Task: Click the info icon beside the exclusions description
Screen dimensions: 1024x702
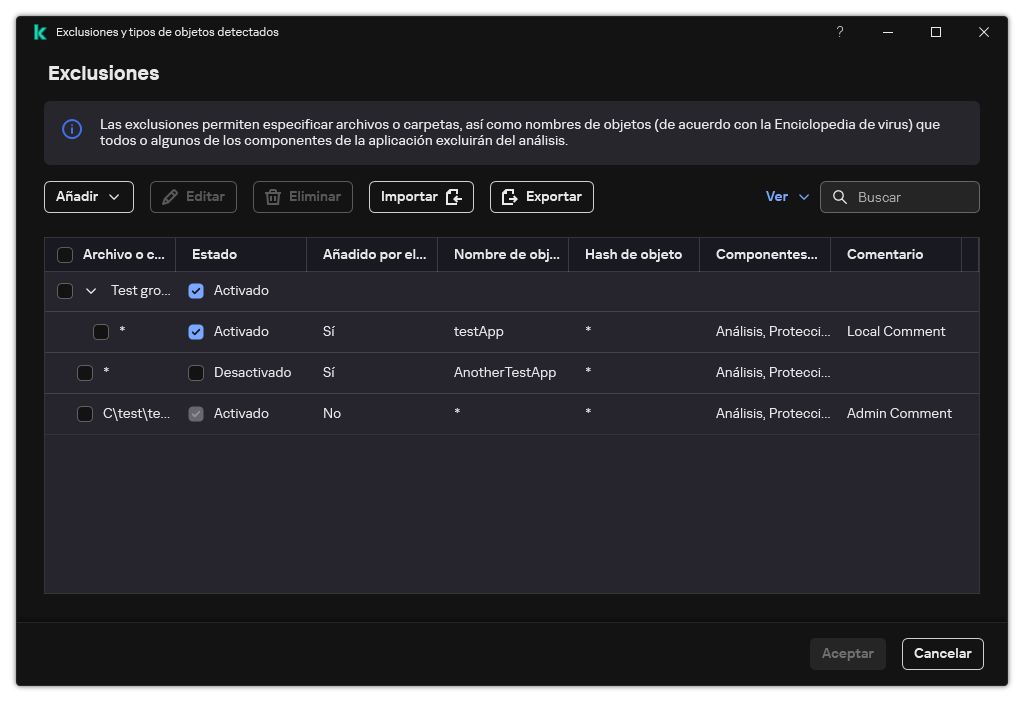Action: click(71, 131)
